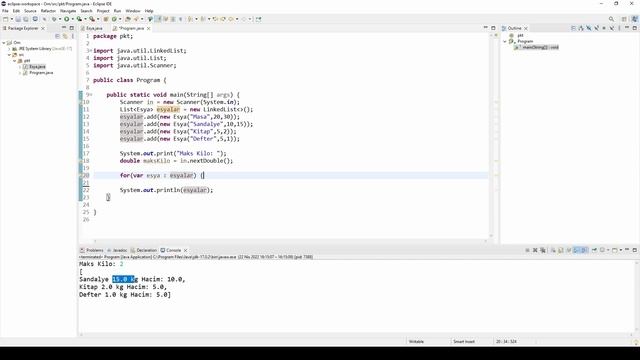This screenshot has height=360, width=640.
Task: Open the Project menu
Action: coord(103,11)
